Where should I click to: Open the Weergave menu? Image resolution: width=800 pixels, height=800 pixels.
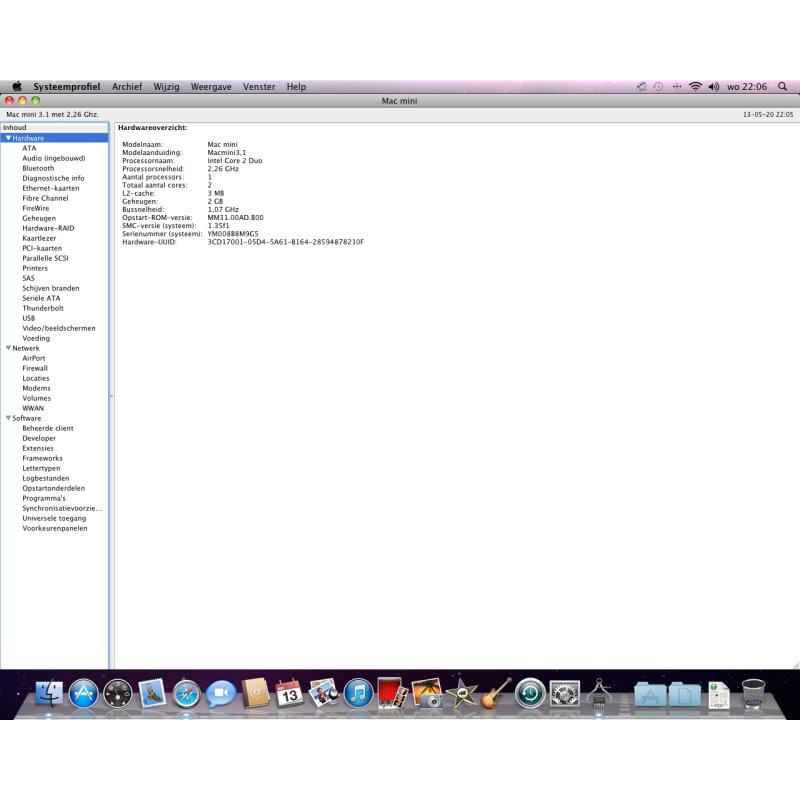pos(211,87)
